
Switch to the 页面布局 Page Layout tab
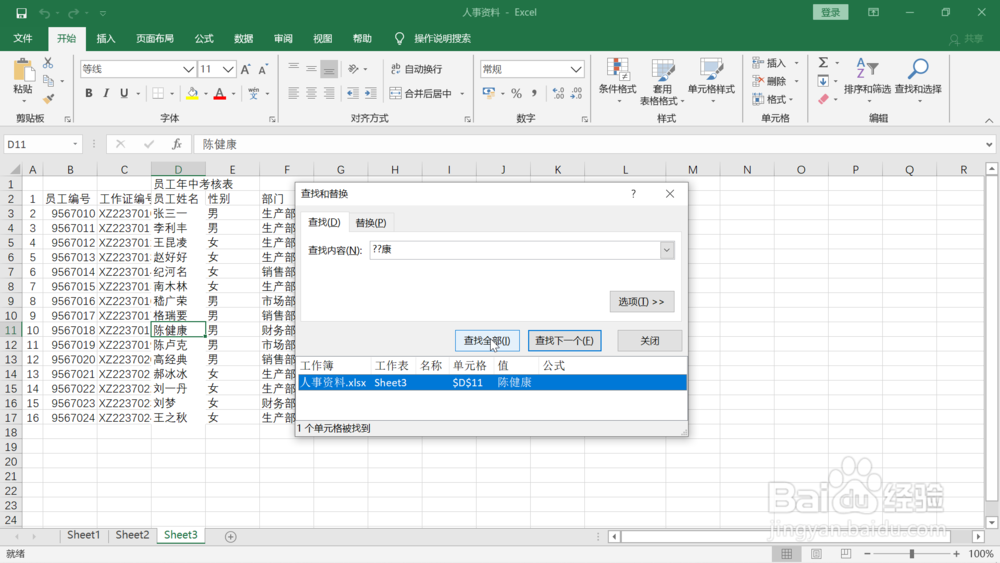click(x=155, y=39)
